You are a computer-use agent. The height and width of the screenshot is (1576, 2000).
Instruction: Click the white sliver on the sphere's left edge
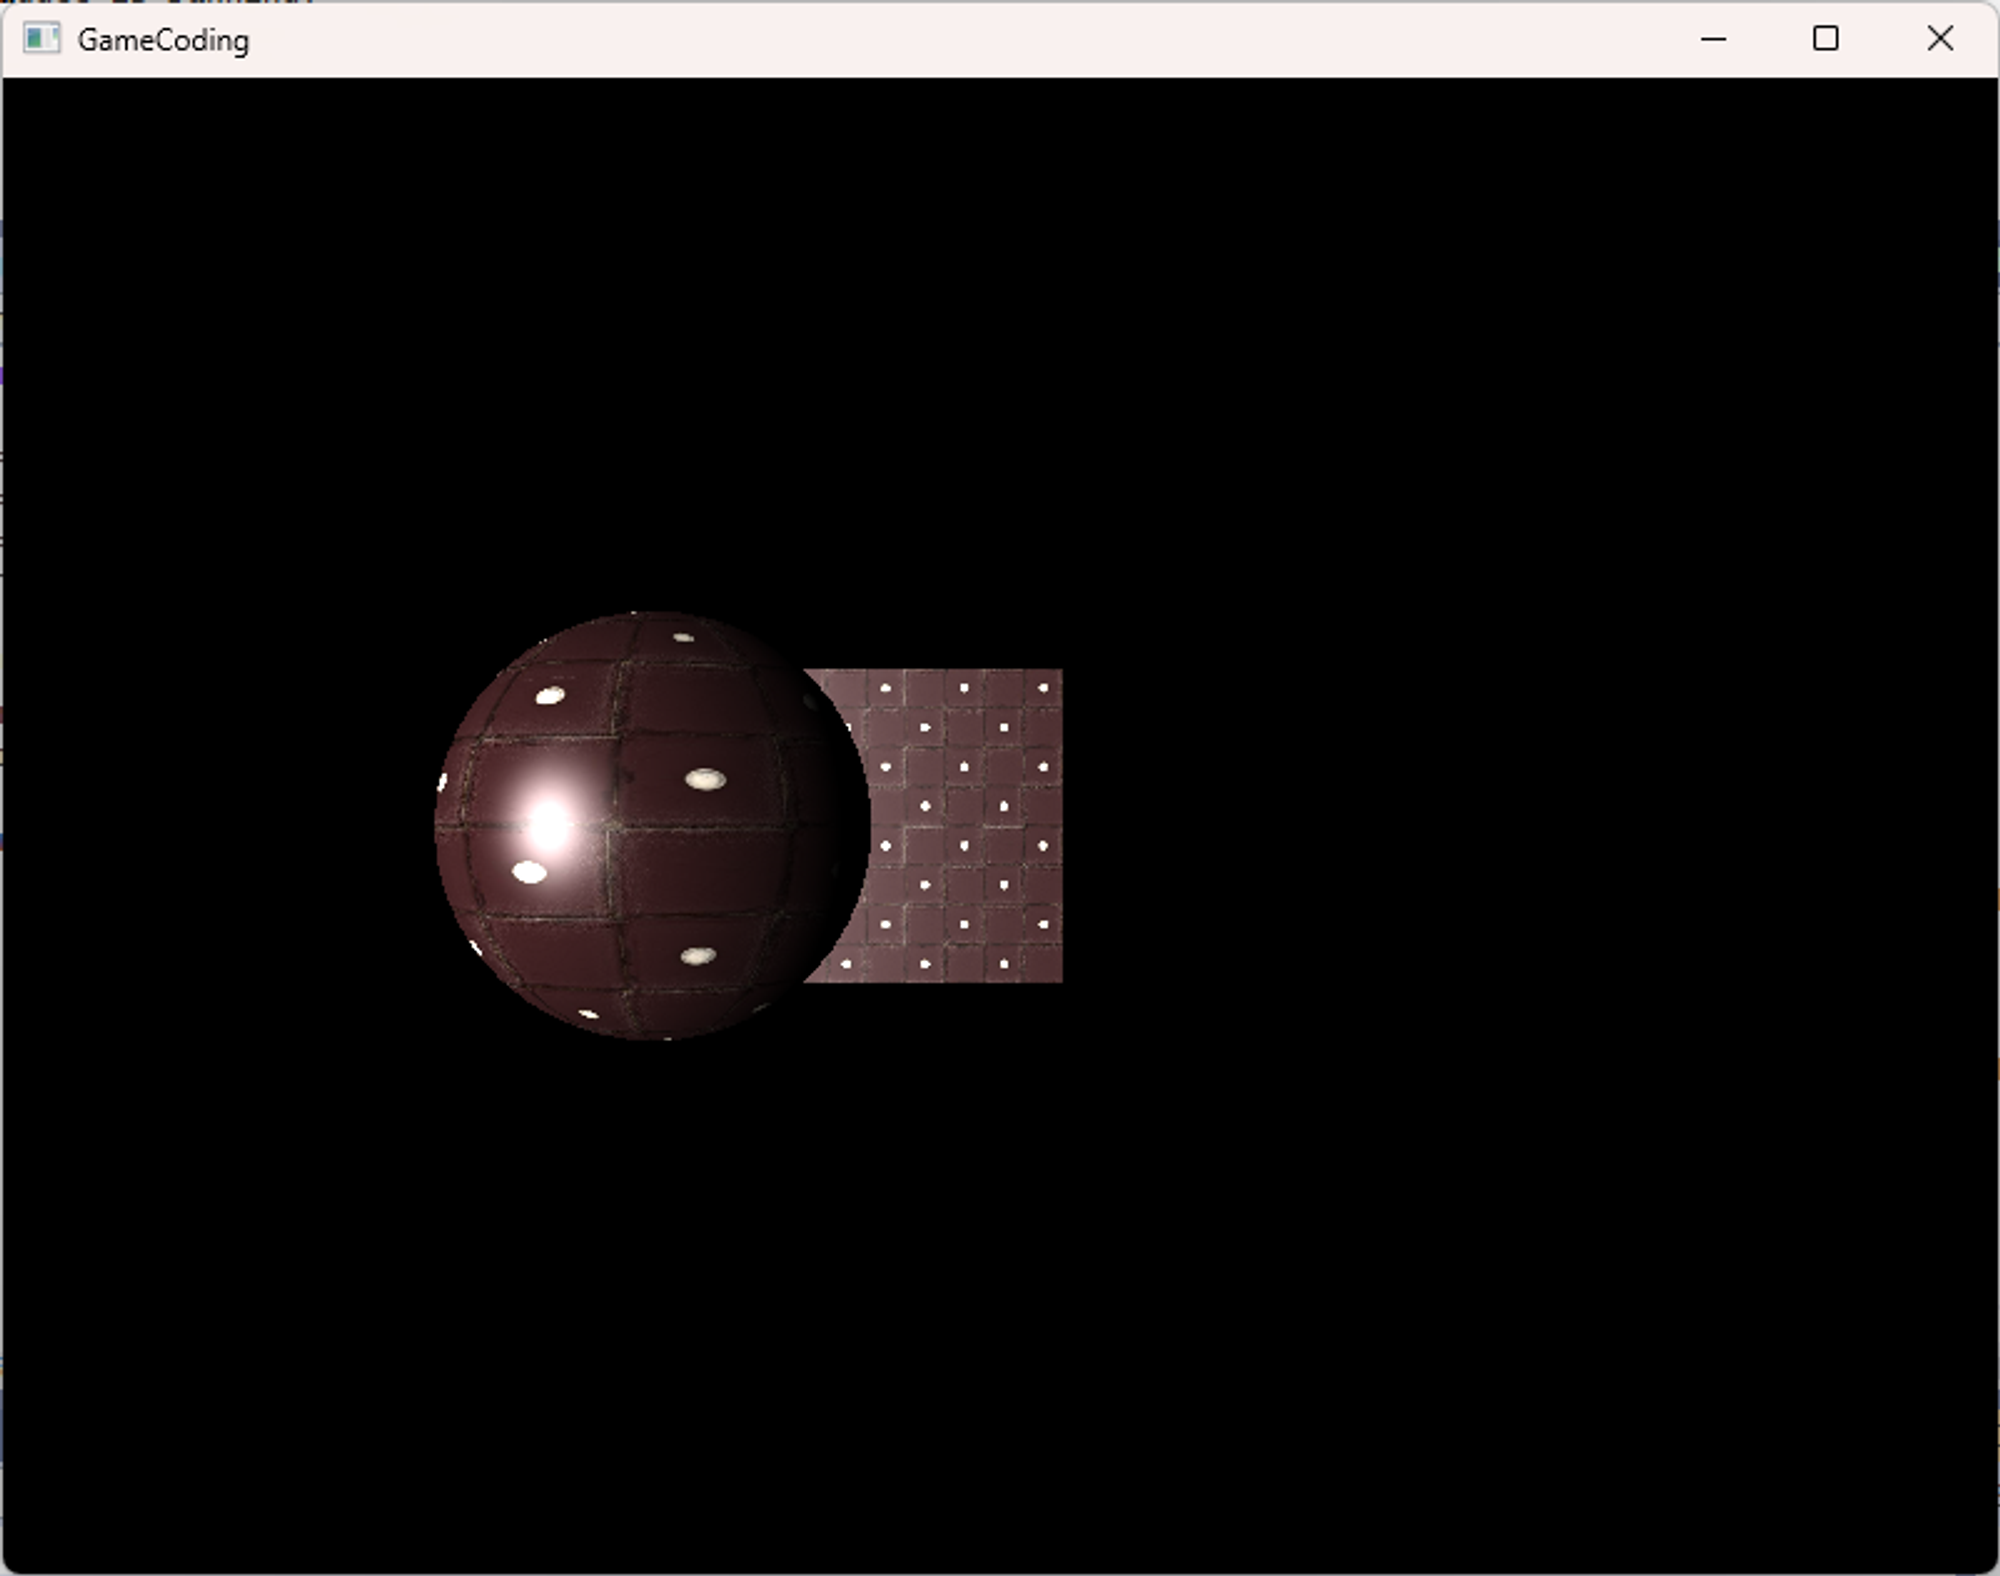point(442,783)
